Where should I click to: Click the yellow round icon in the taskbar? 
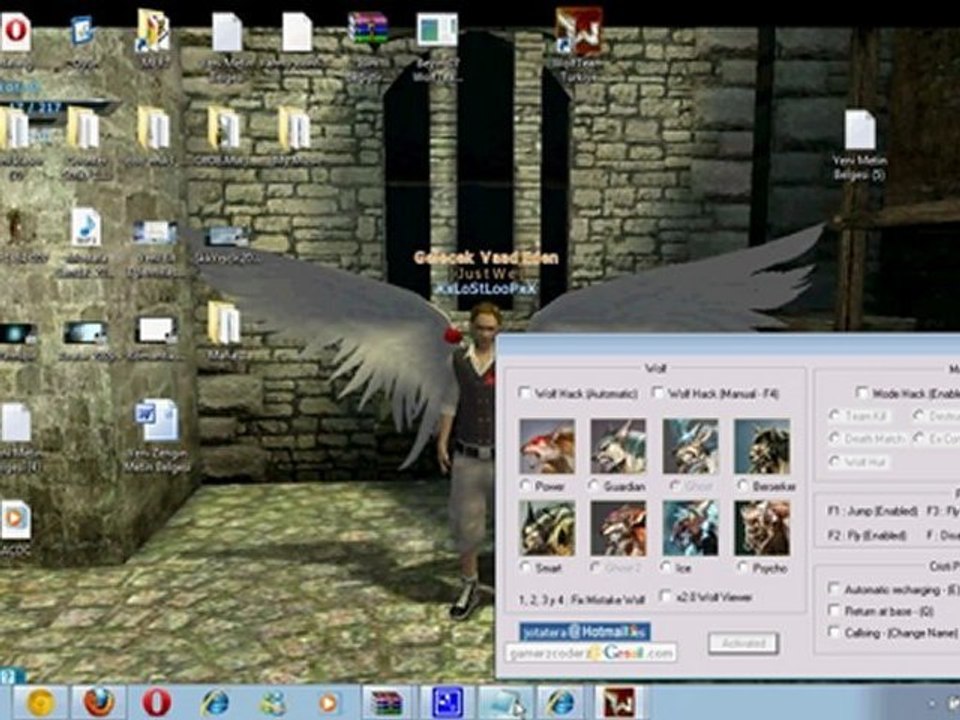40,703
